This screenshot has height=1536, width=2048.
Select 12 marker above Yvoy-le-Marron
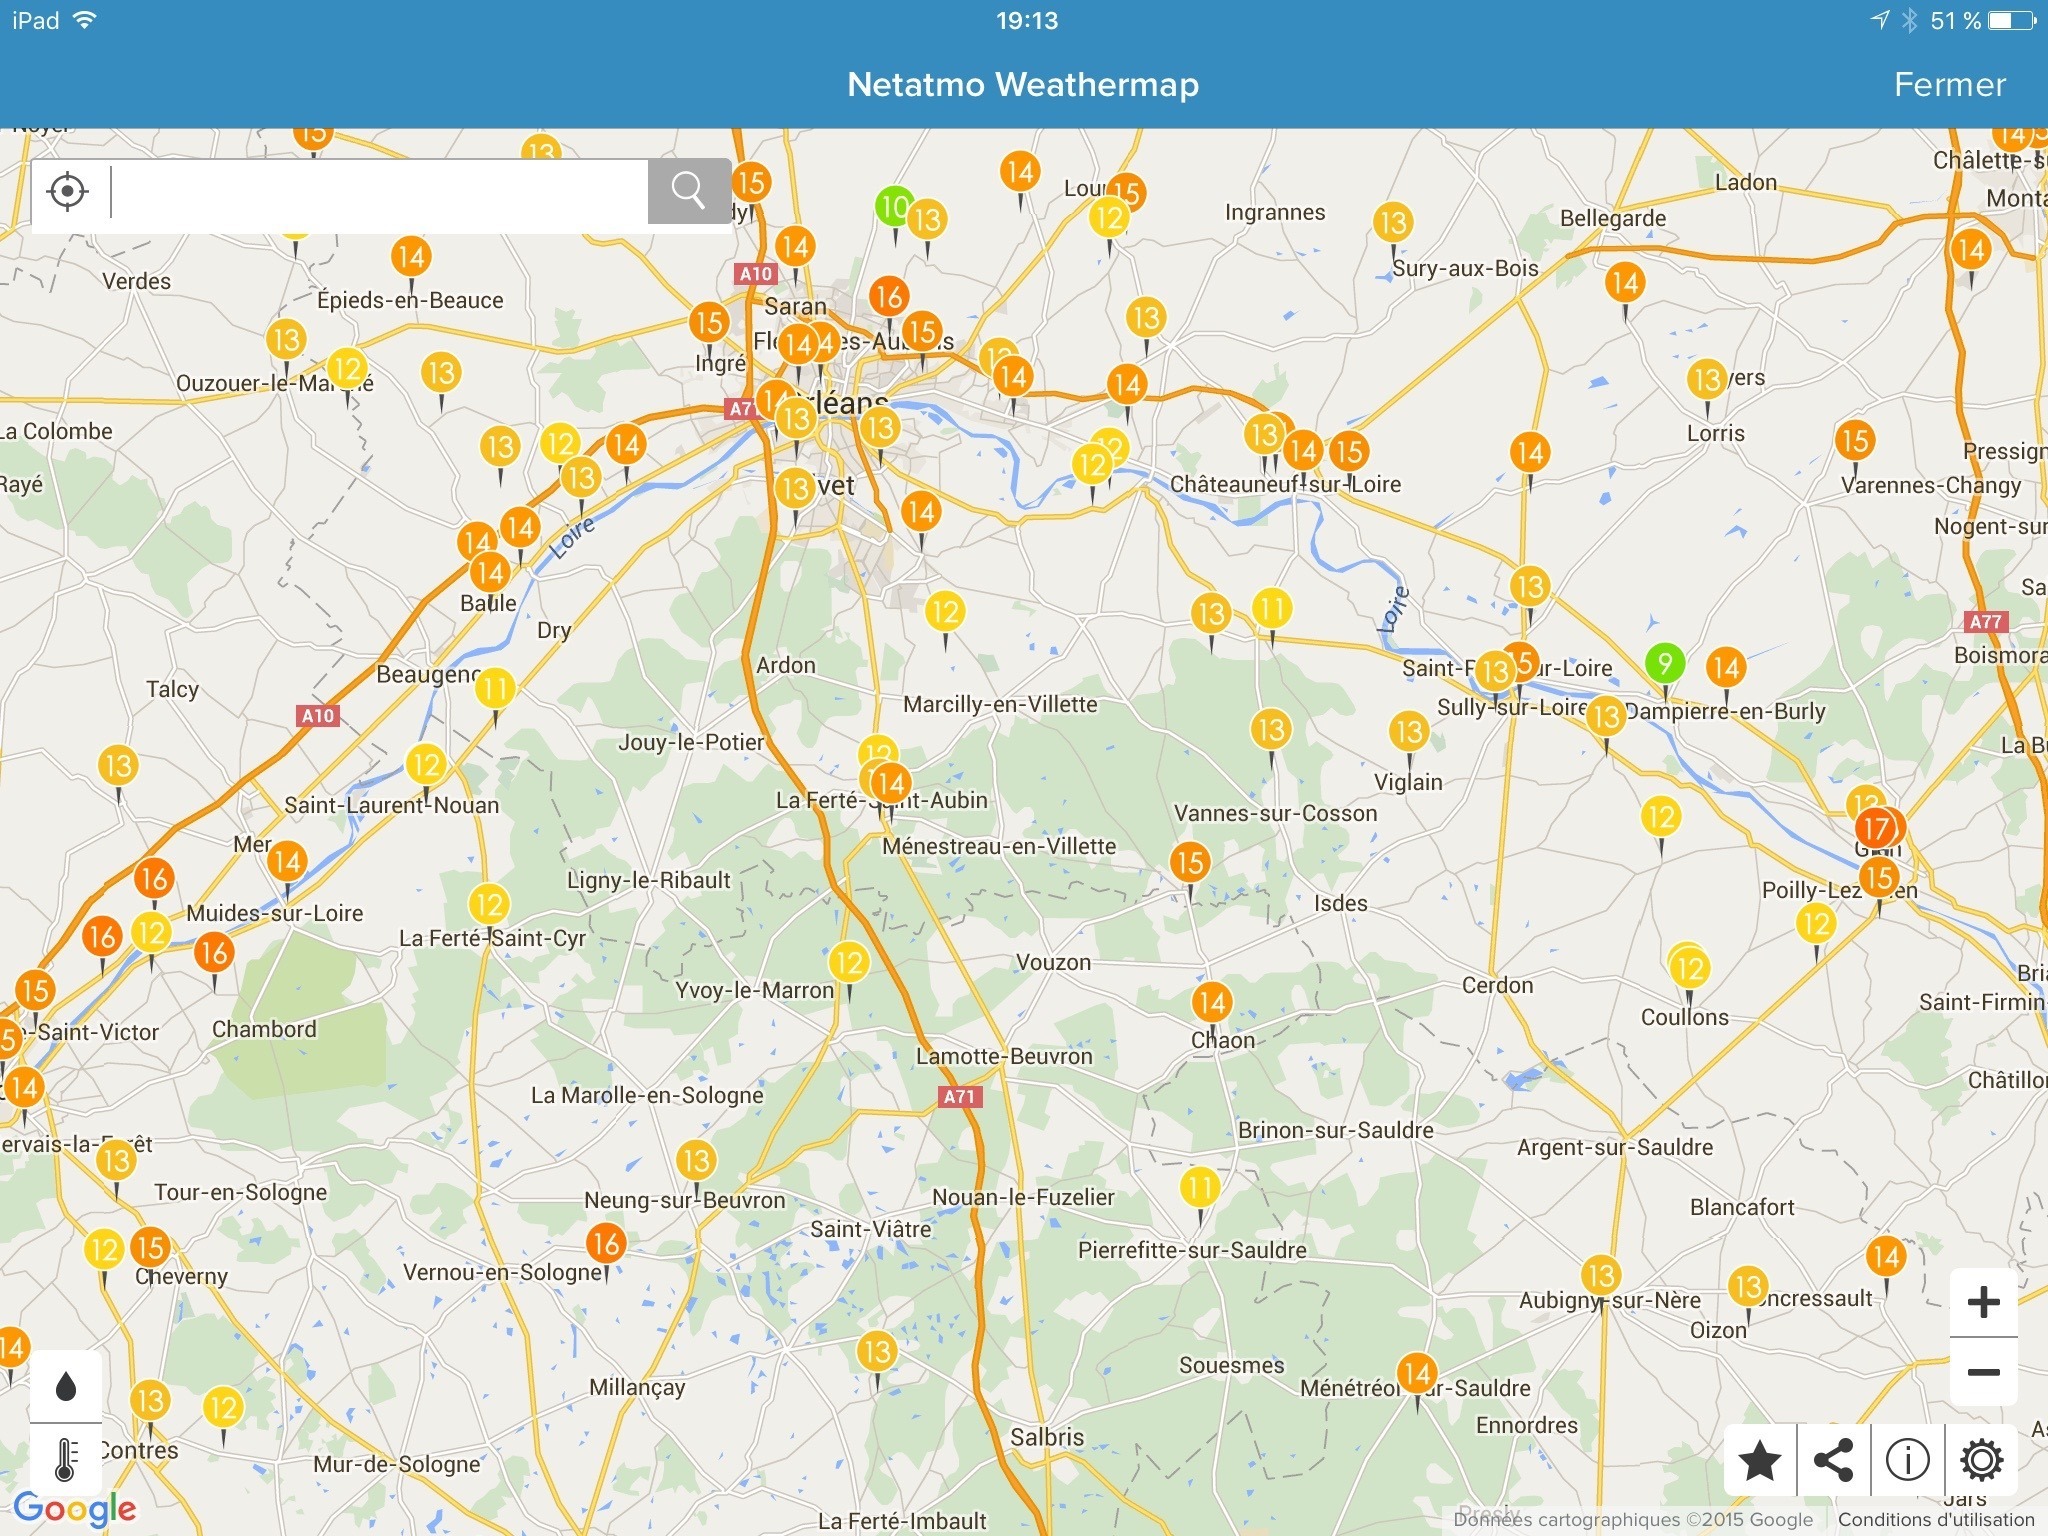click(848, 963)
